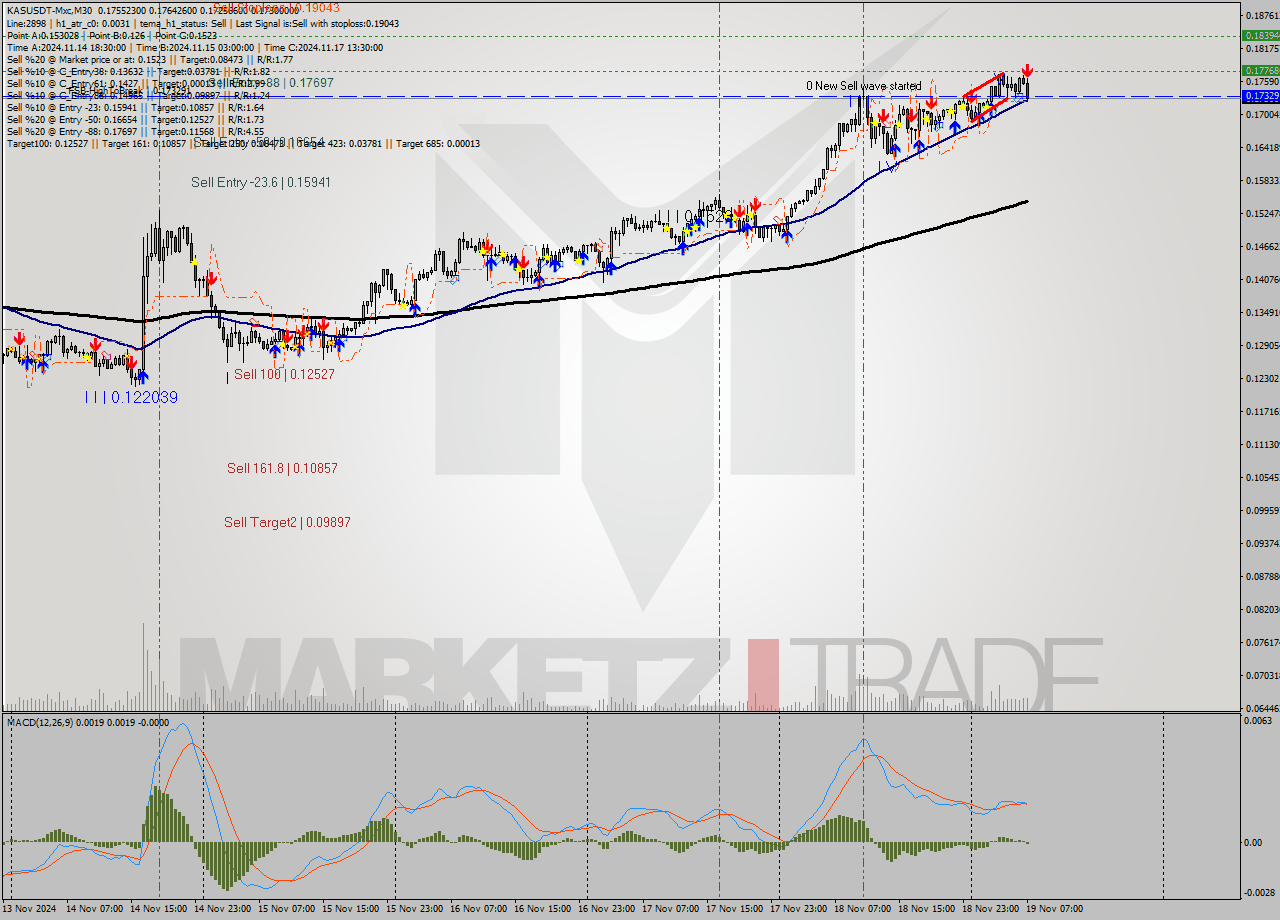Click the 'Sell Stoploss | 0.19043' label

coord(275,7)
